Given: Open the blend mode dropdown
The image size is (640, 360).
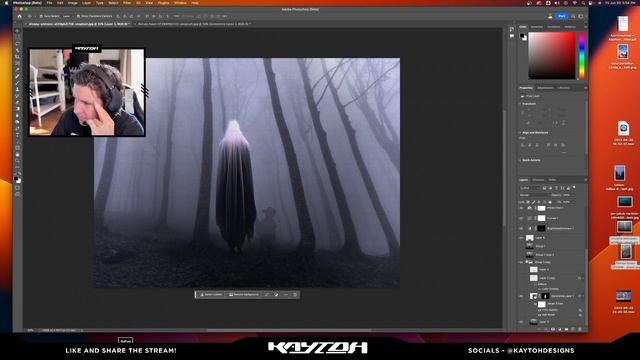Looking at the screenshot, I should click(534, 195).
